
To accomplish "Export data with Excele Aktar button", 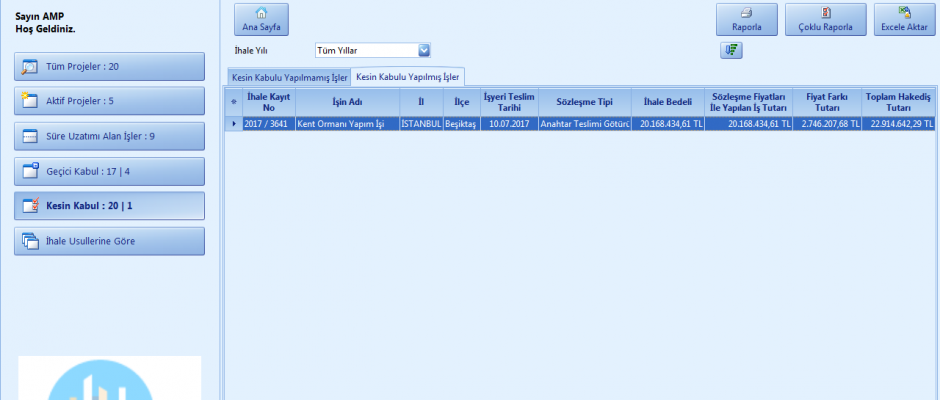I will pyautogui.click(x=905, y=20).
